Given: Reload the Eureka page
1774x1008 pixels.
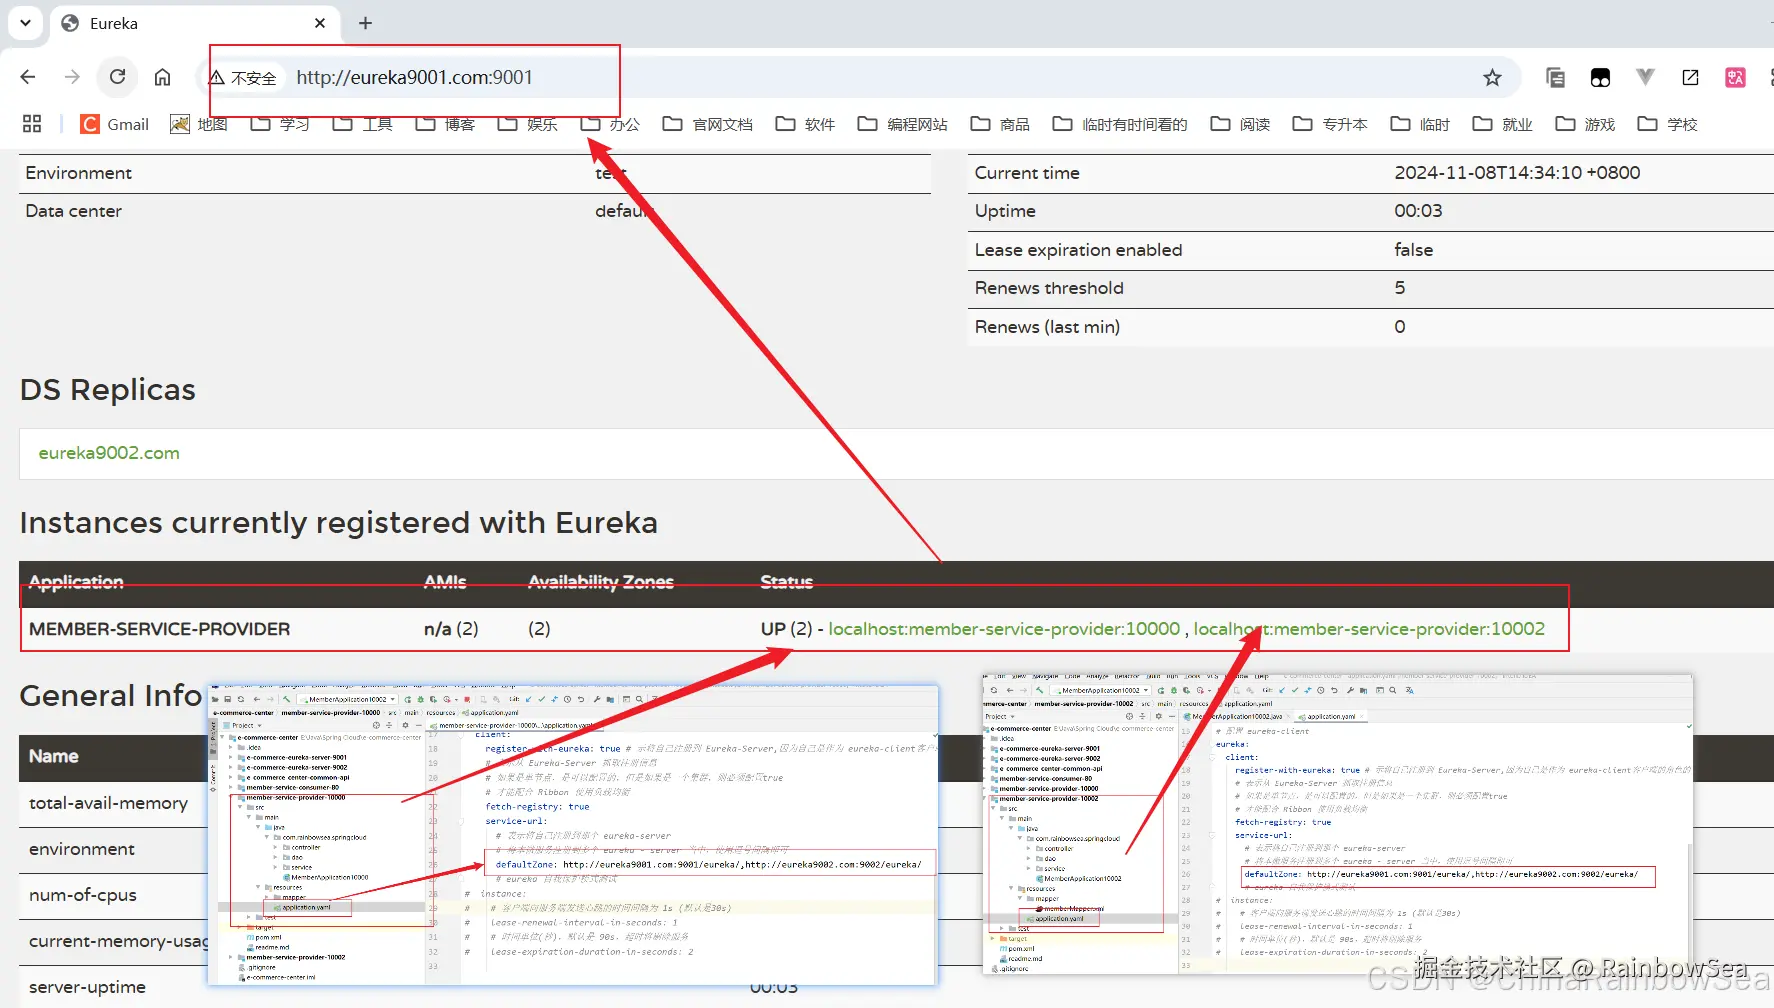Looking at the screenshot, I should (x=118, y=77).
